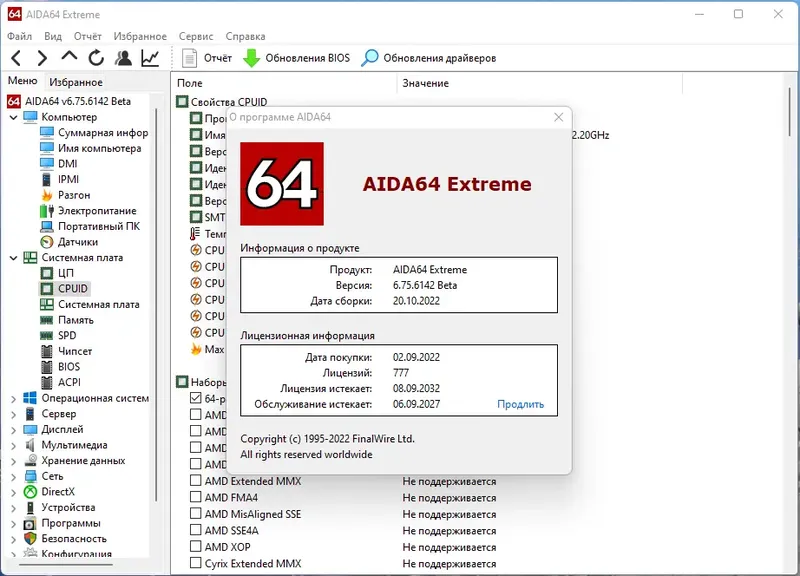Open the Отчёт report toolbar button
Screen dimensions: 800x576
click(x=207, y=58)
